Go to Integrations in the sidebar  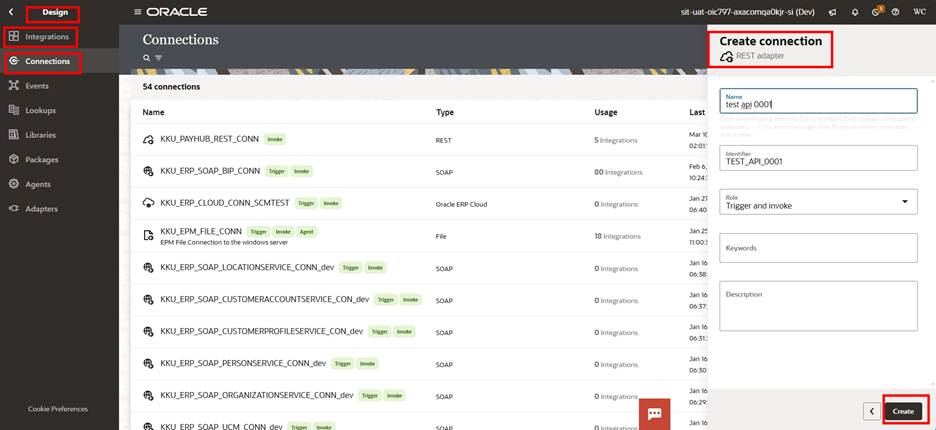click(x=47, y=36)
